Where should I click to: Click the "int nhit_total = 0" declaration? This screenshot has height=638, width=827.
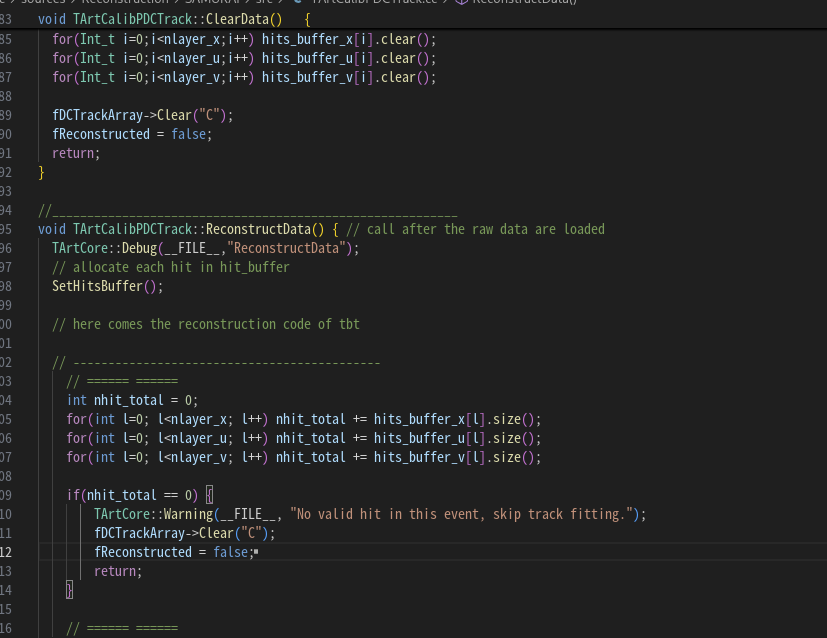click(132, 400)
